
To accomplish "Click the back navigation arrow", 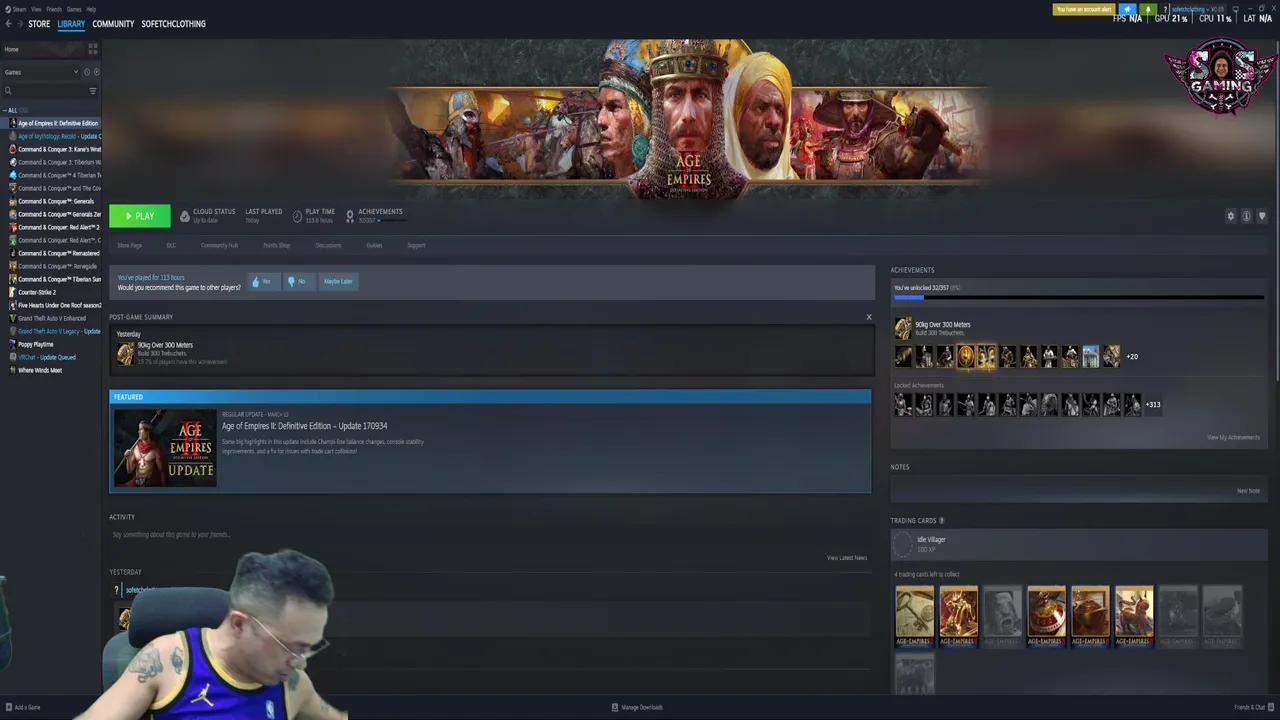I will point(8,24).
